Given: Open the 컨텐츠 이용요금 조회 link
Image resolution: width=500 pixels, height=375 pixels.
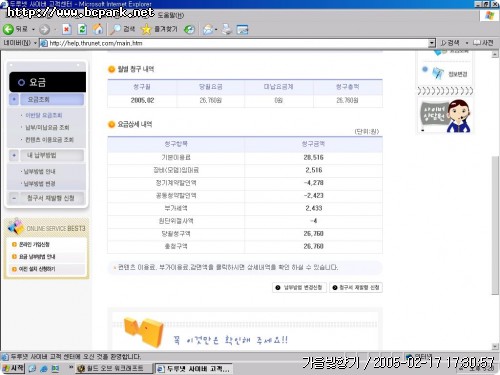Looking at the screenshot, I should point(49,139).
